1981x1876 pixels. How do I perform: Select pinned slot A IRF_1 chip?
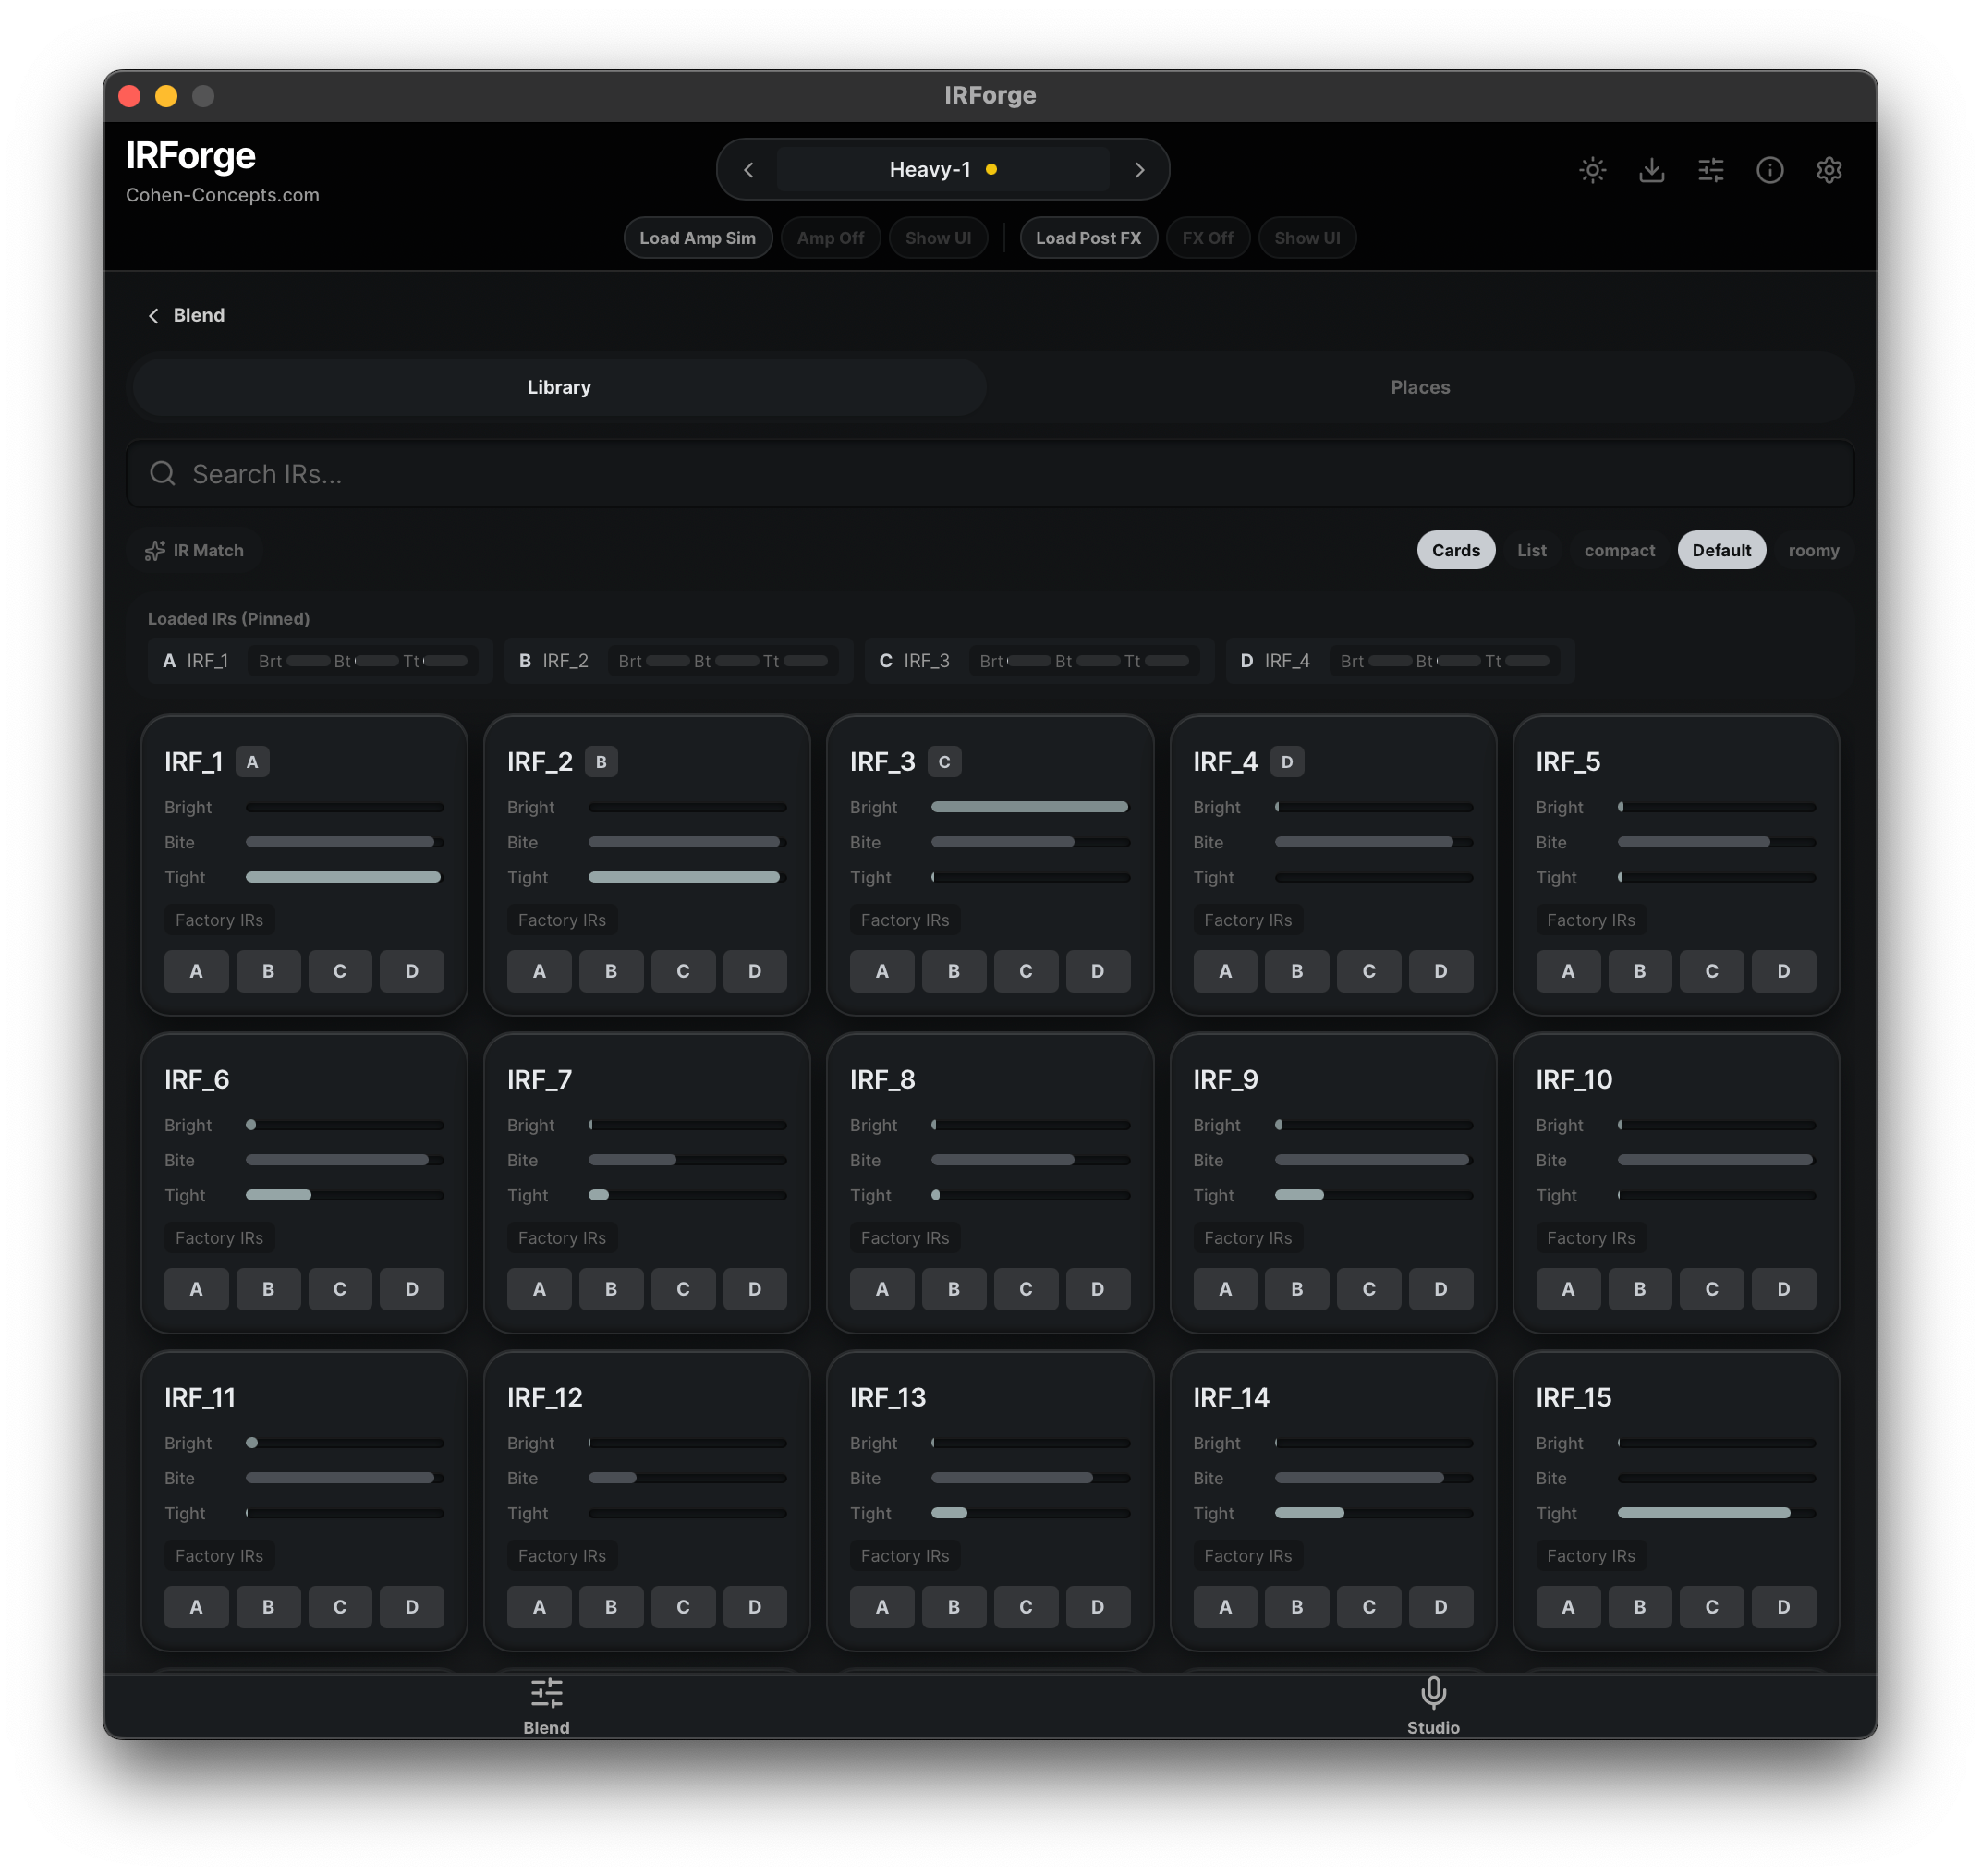click(320, 661)
